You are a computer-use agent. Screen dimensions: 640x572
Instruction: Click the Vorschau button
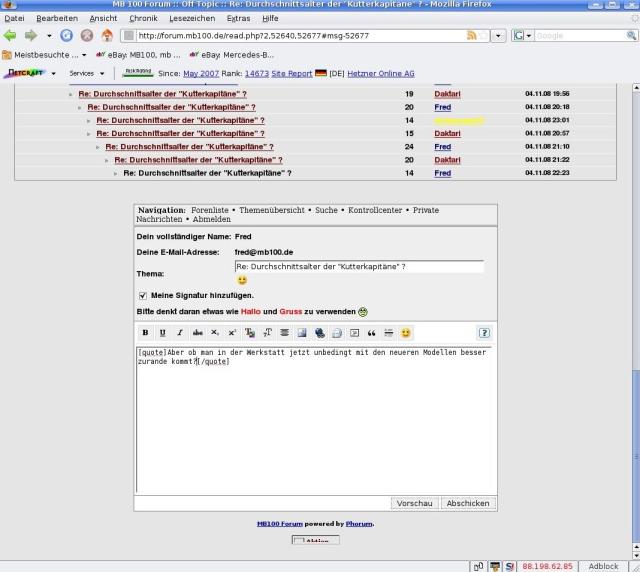click(x=414, y=503)
